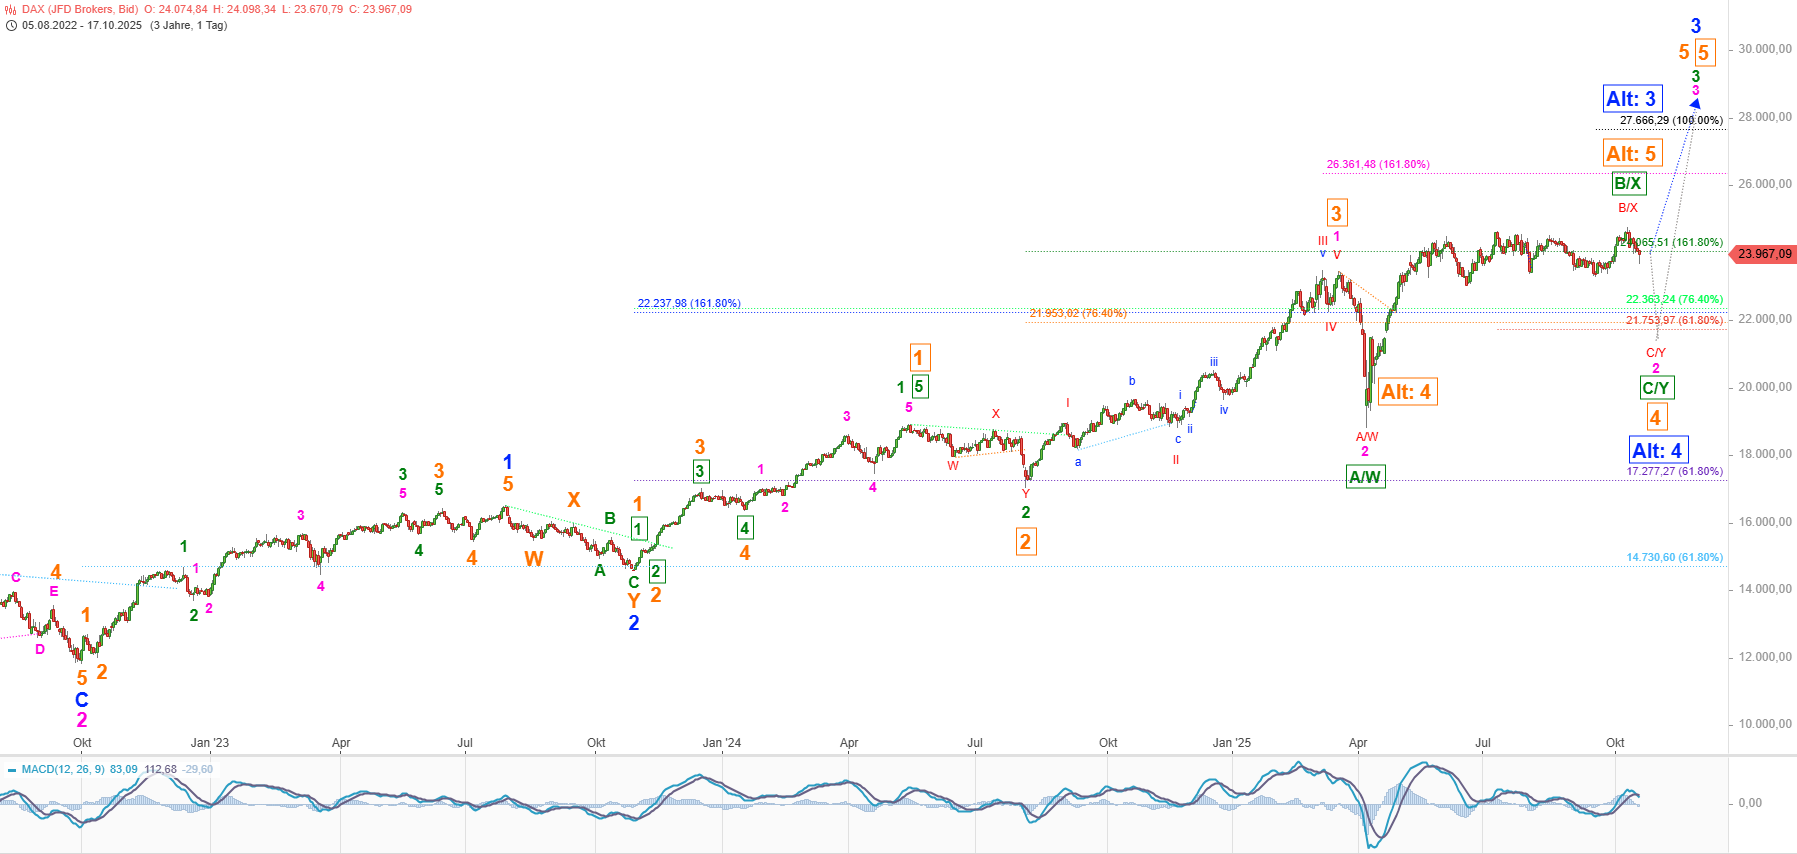Click the 30.000,00 mark on price axis
1797x854 pixels.
[1765, 49]
